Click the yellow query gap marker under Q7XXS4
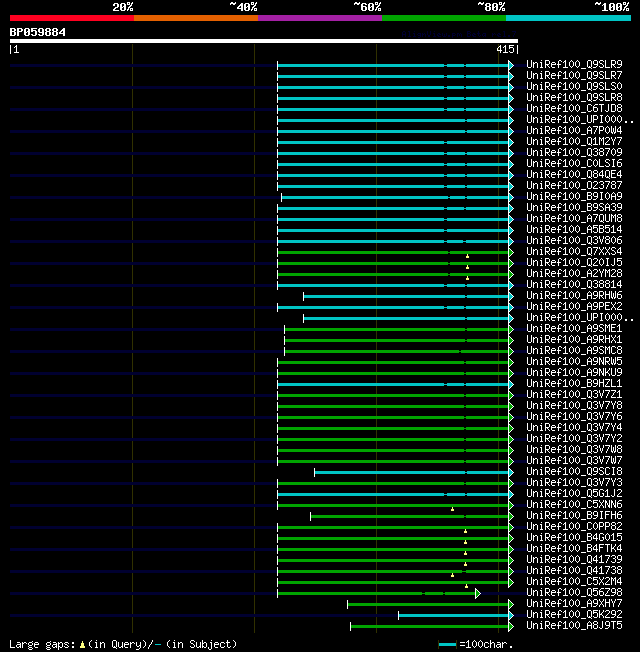This screenshot has width=640, height=652. 467,256
